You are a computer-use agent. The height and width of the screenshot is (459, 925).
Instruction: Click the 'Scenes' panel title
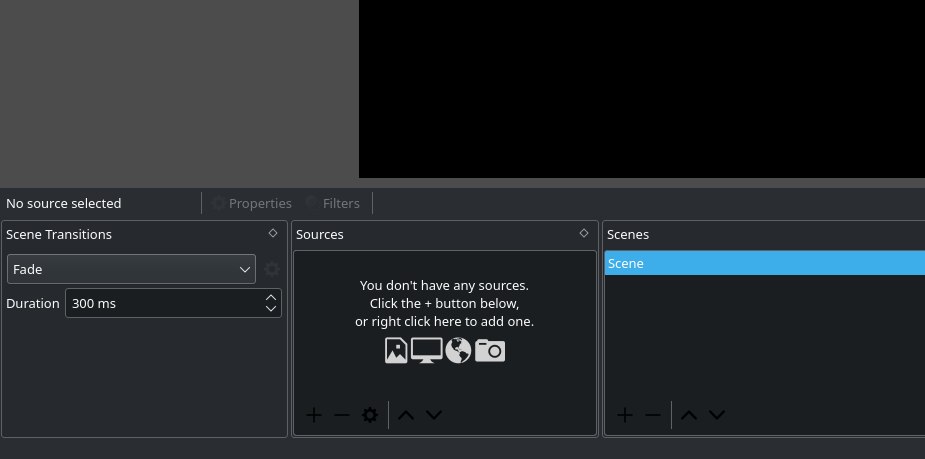[628, 234]
